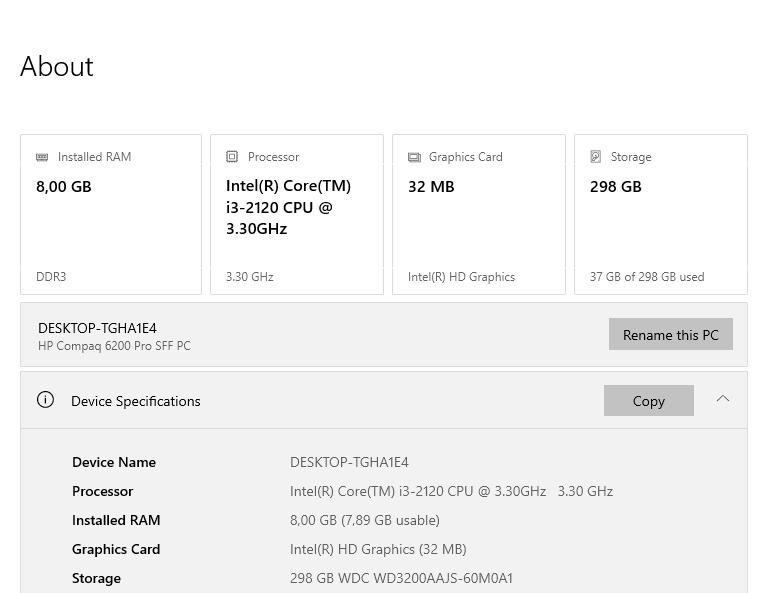Select the Graphics Card 32 MB card

coord(479,215)
